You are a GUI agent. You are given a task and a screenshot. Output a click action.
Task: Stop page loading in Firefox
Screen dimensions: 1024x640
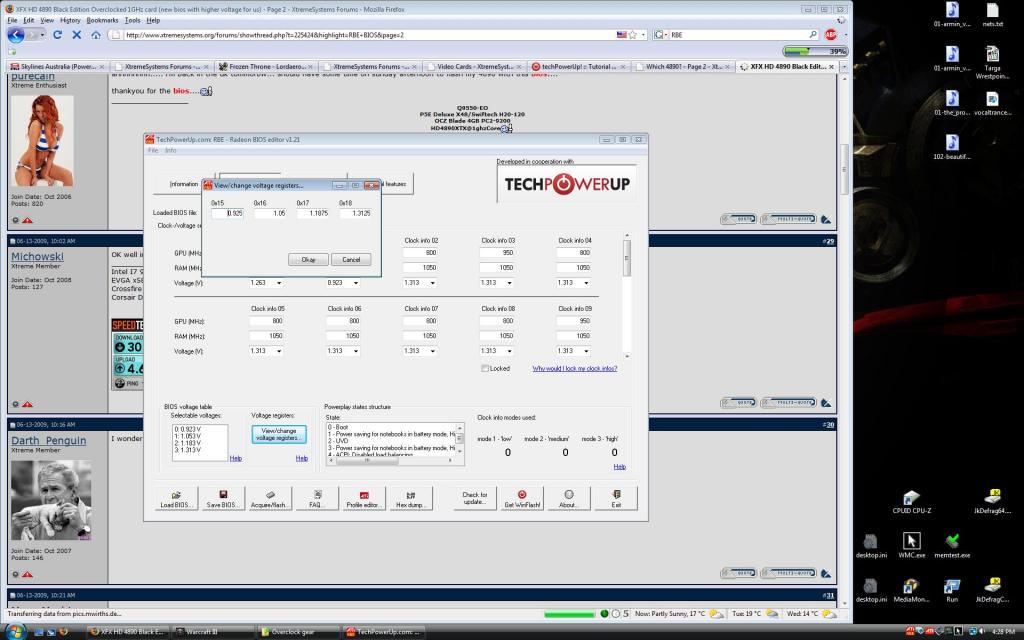pos(76,35)
